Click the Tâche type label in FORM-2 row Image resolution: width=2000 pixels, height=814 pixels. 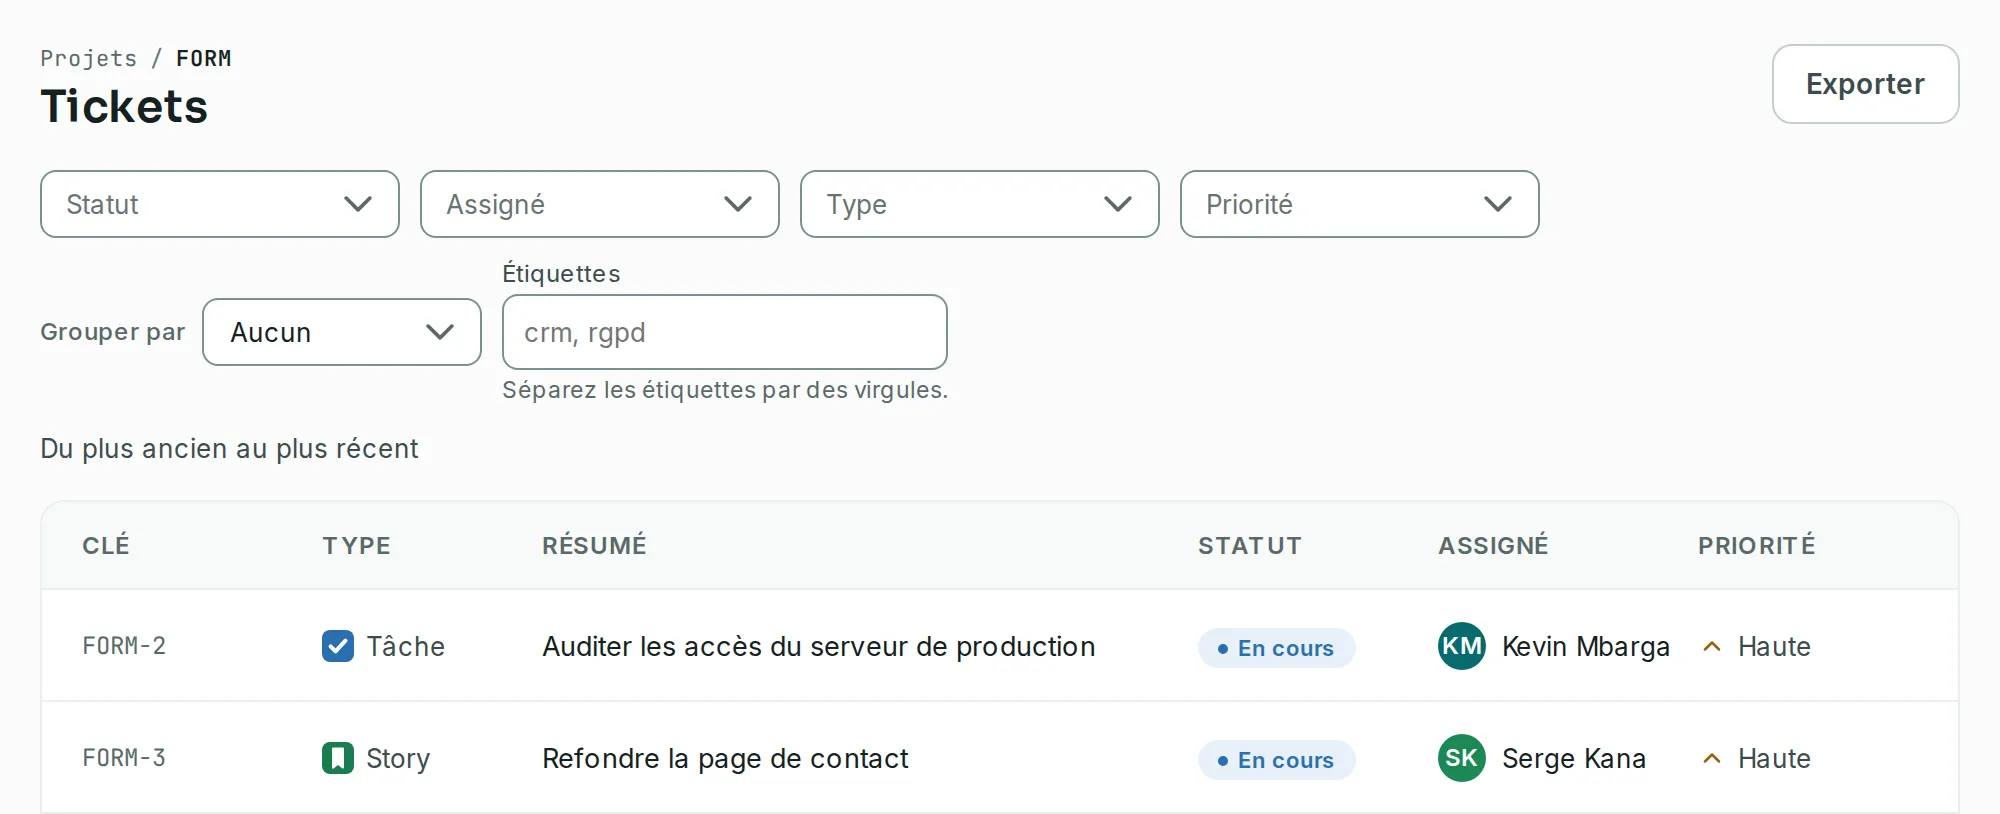coord(405,646)
